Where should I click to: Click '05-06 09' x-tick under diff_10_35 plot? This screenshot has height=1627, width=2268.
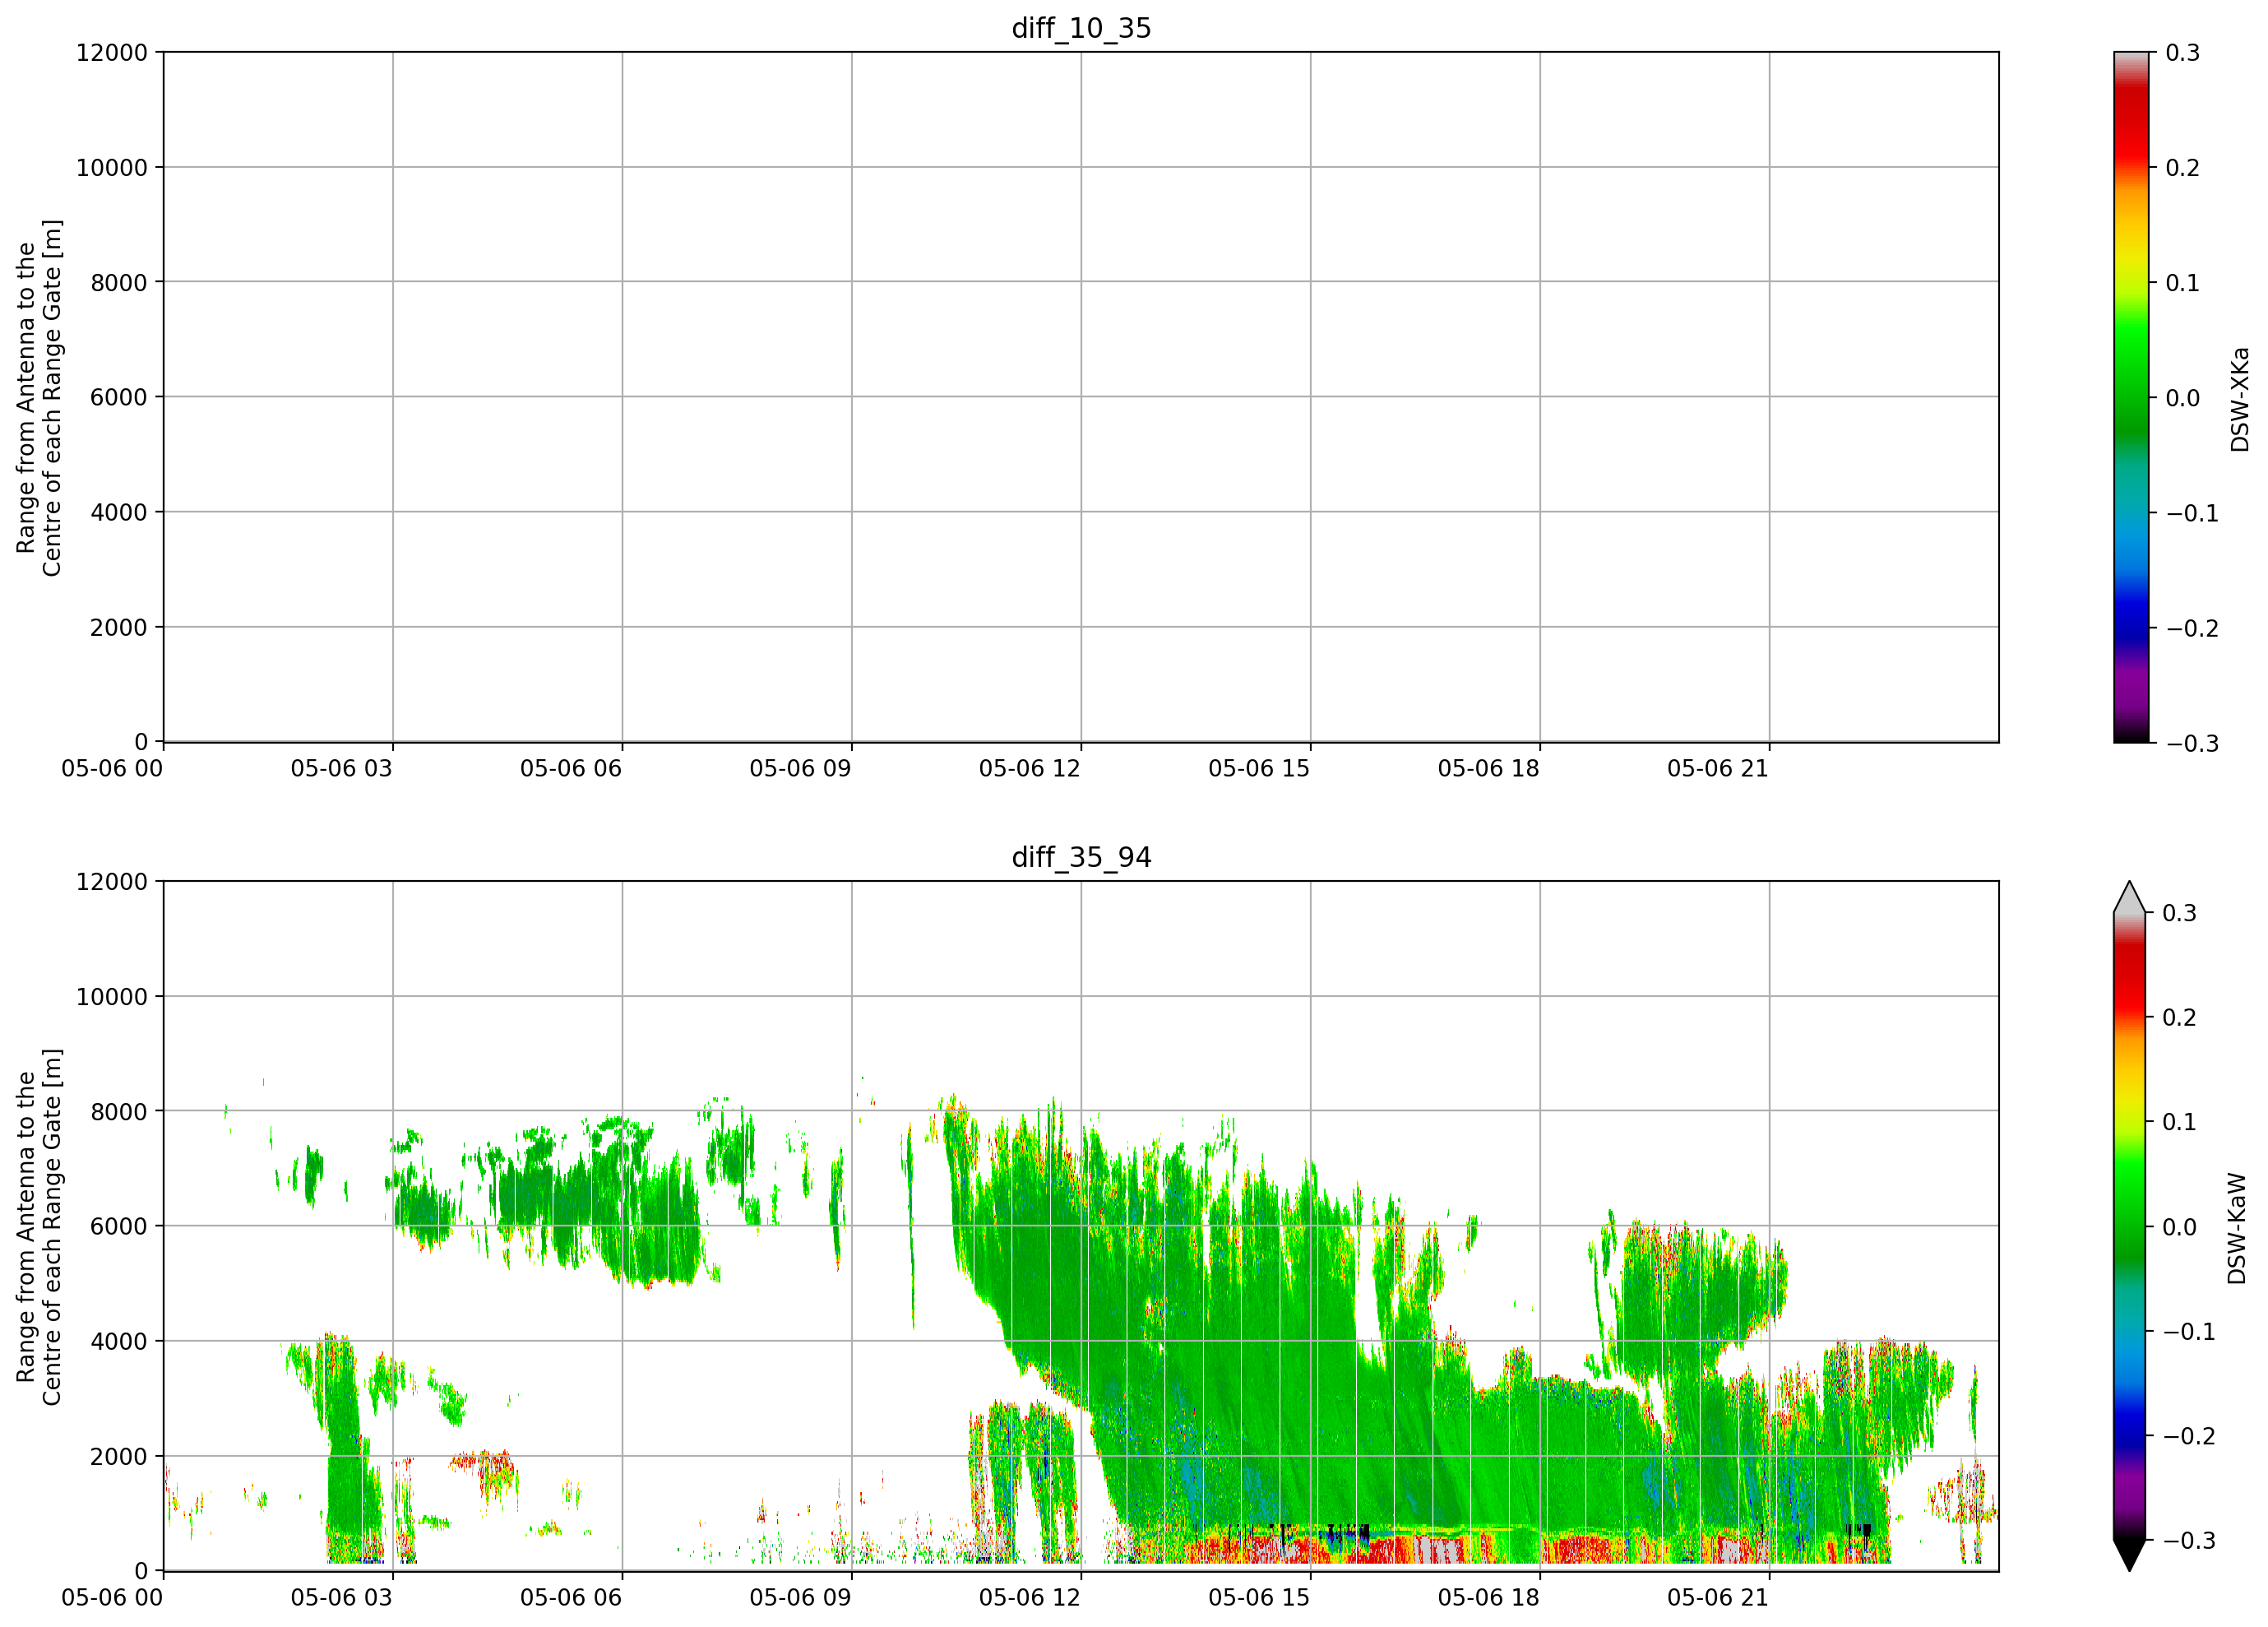800,768
